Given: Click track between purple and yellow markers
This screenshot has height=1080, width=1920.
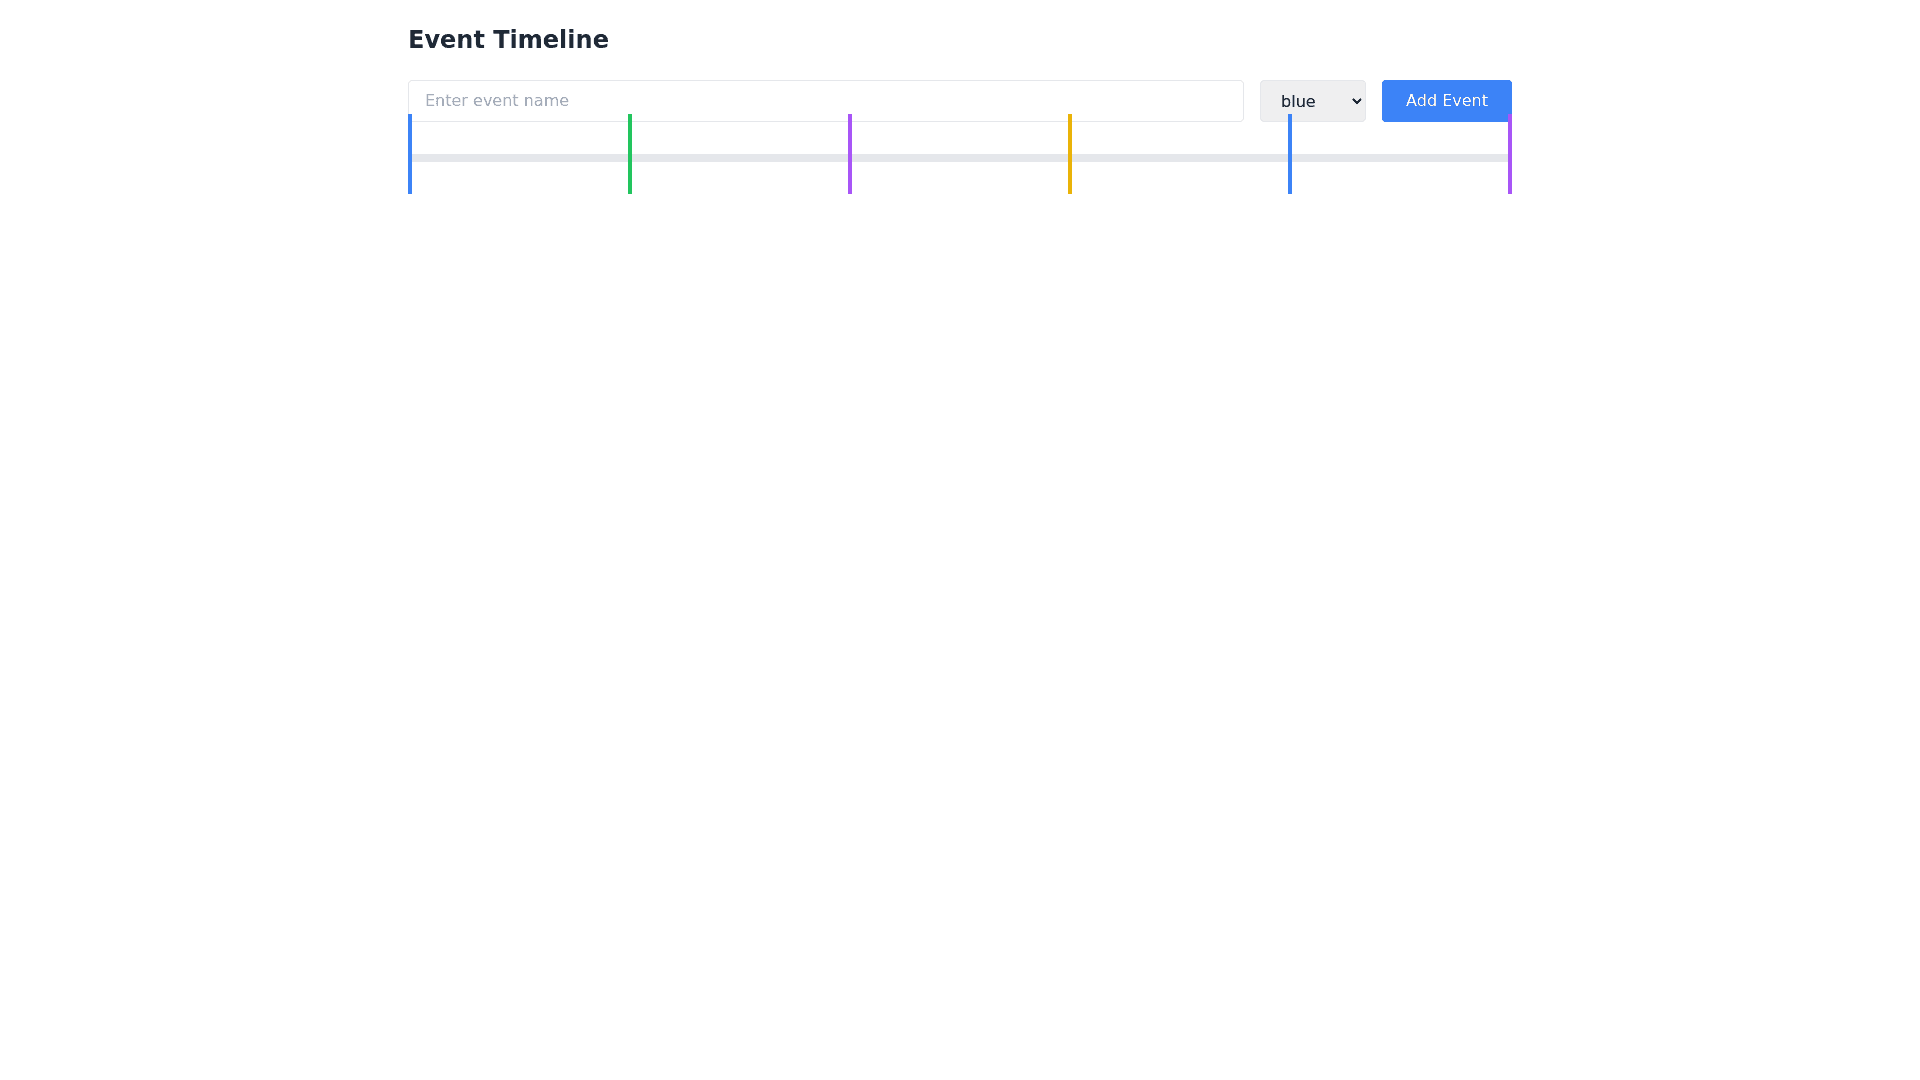Looking at the screenshot, I should (960, 158).
